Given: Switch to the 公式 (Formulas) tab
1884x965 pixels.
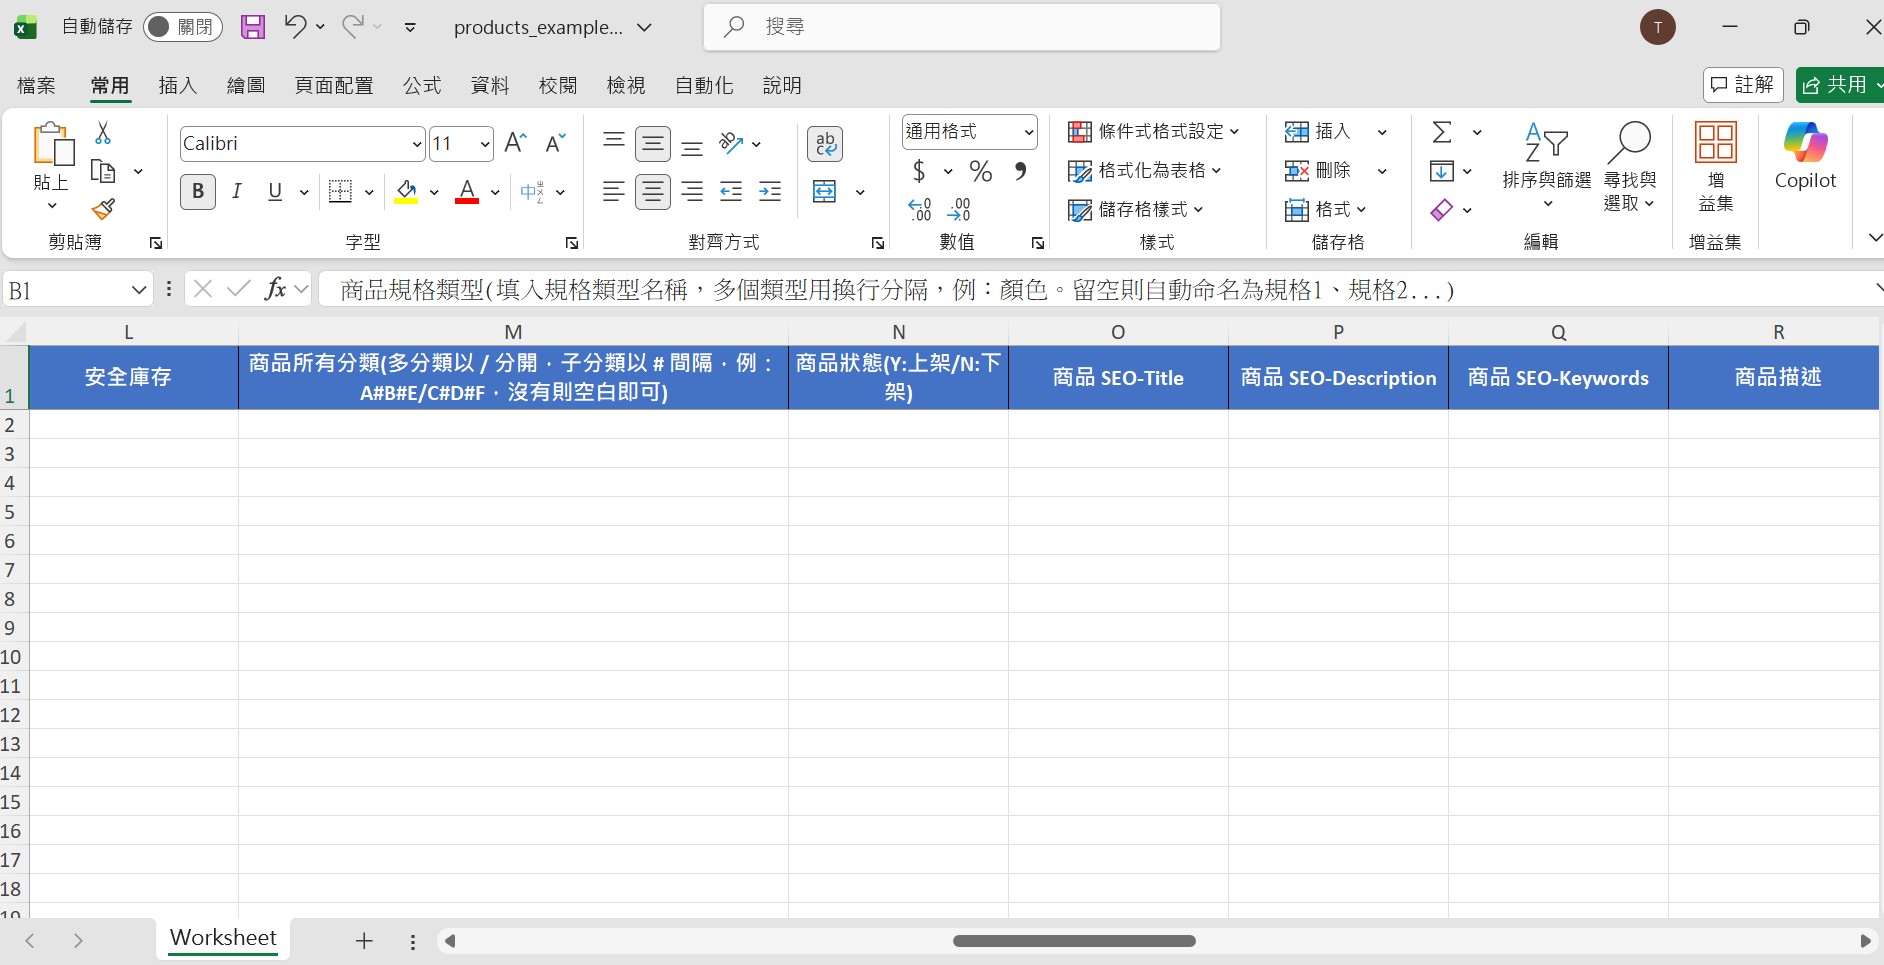Looking at the screenshot, I should tap(422, 86).
